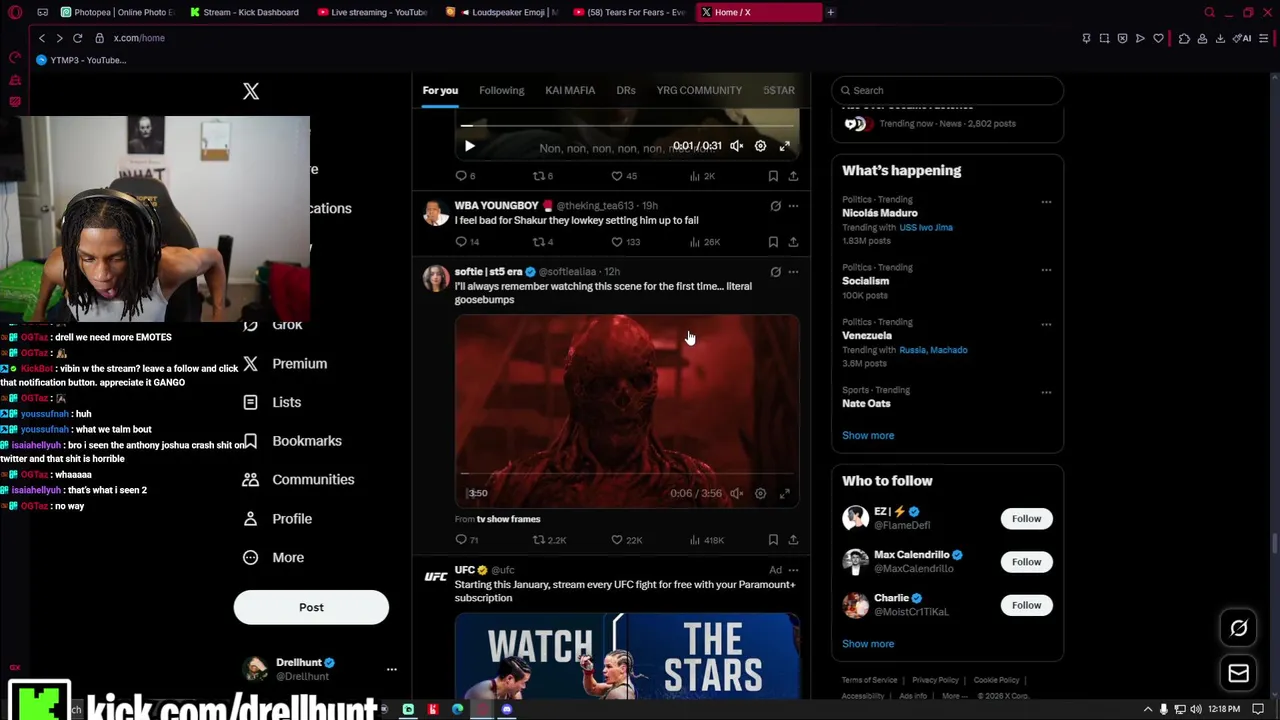
Task: Follow Charlie @MoistCr1TiKaL
Action: point(1026,605)
